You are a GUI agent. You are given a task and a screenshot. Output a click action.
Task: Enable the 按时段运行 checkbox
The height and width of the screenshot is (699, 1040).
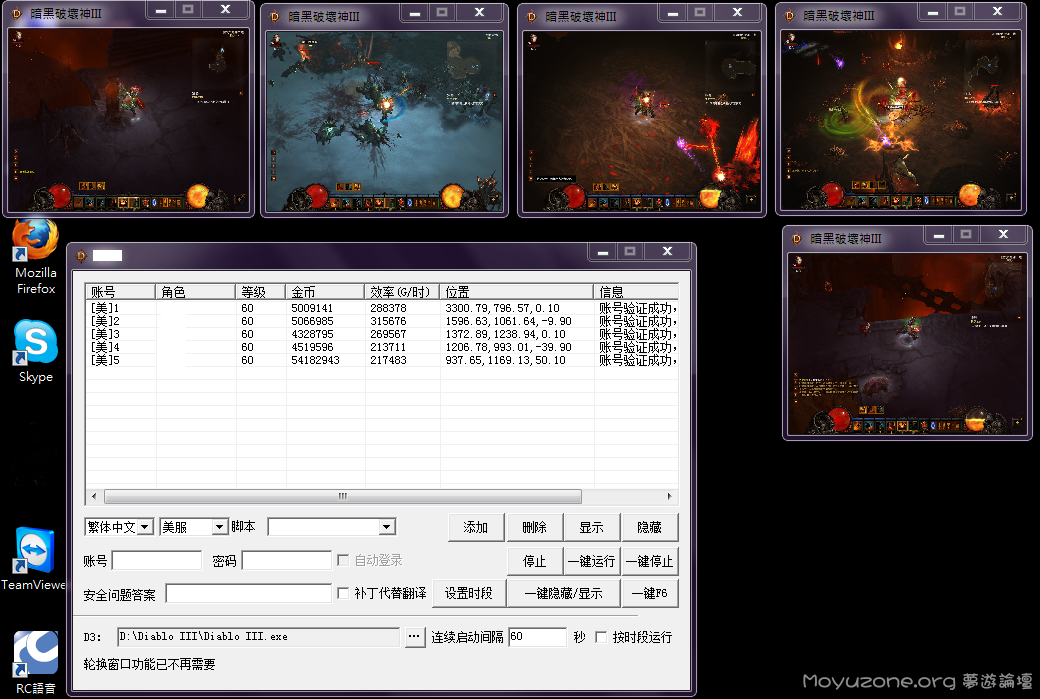601,637
